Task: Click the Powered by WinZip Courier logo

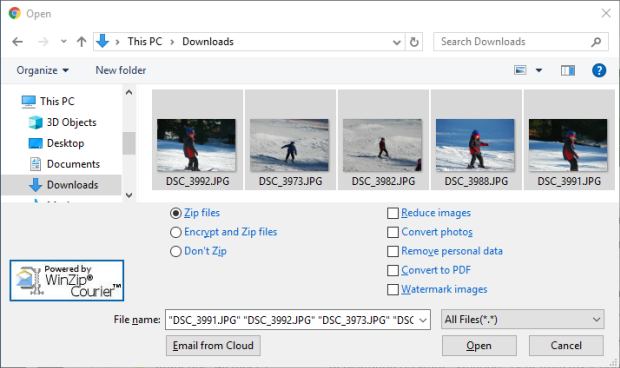Action: pos(67,281)
